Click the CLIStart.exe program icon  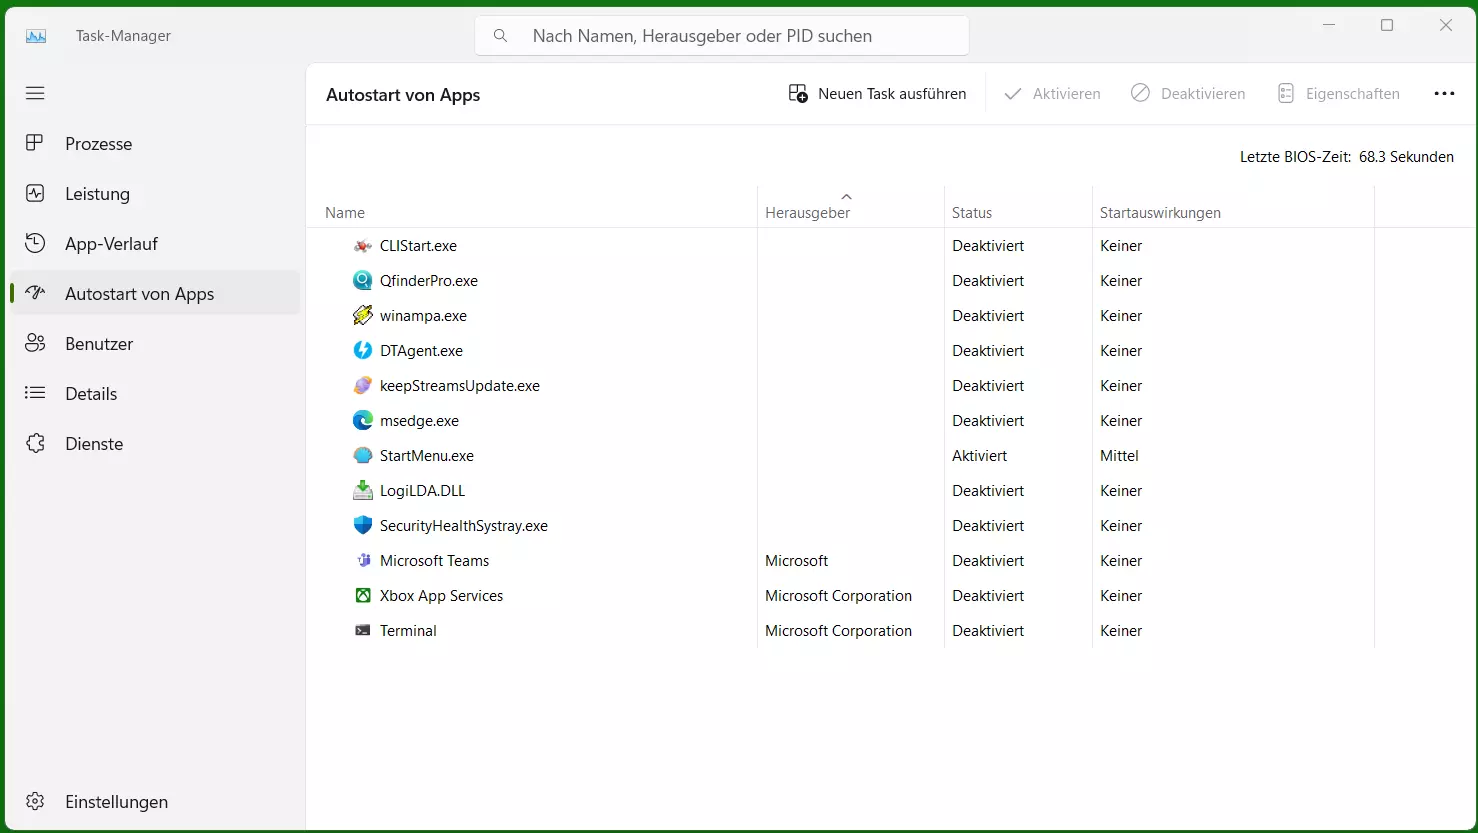(363, 245)
